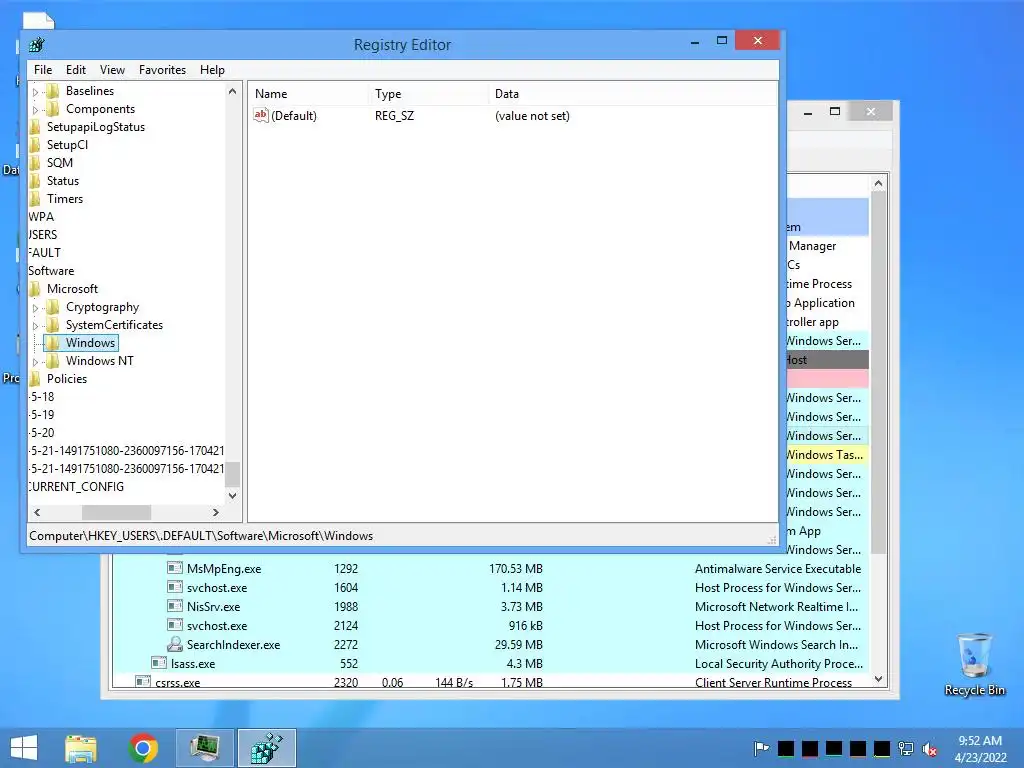Select the Status key
The height and width of the screenshot is (768, 1024).
(63, 181)
